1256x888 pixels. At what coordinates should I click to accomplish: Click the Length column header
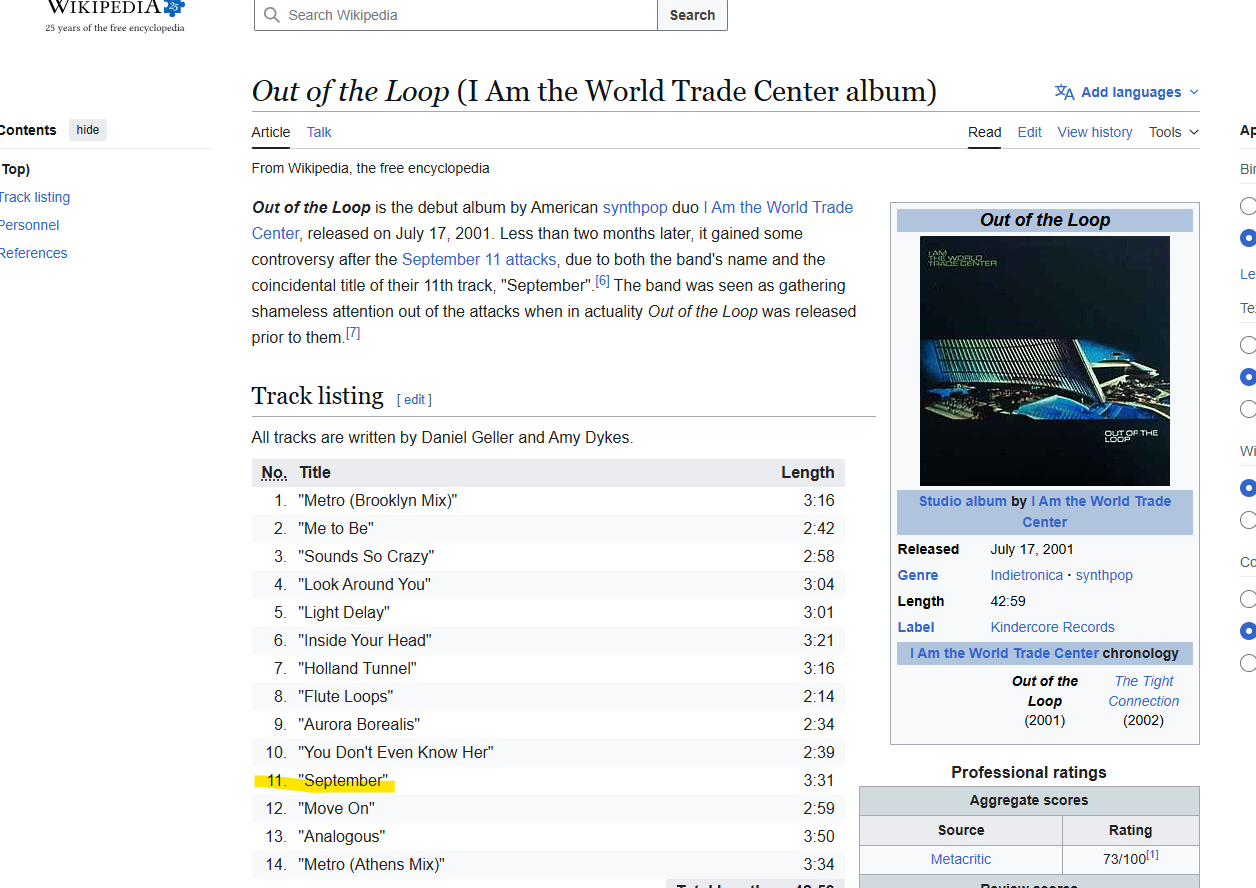click(808, 473)
